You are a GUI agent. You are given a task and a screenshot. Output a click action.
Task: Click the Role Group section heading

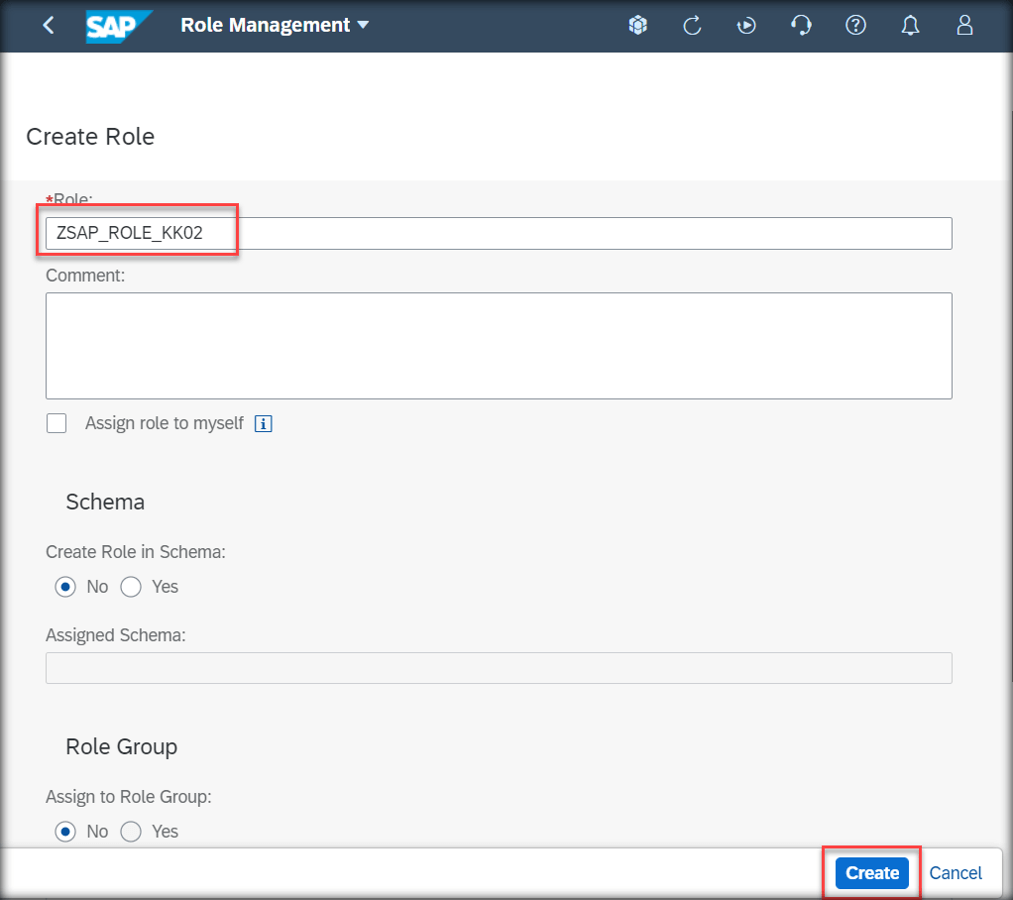(121, 747)
